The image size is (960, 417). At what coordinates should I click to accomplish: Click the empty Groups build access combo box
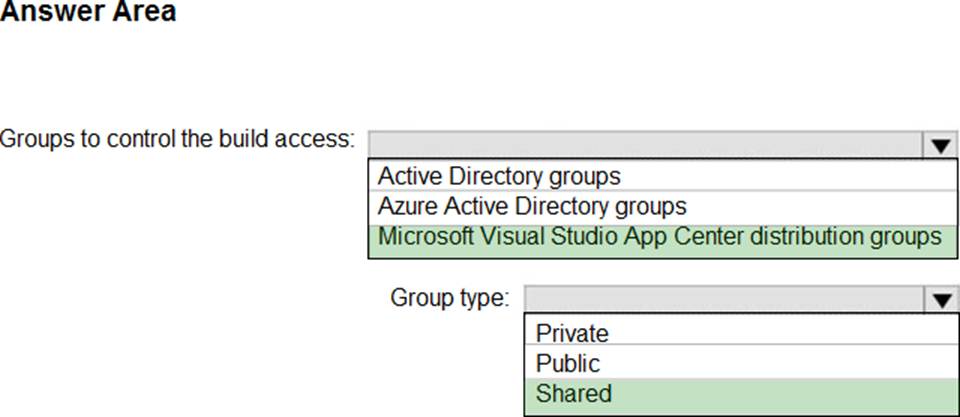(x=645, y=145)
